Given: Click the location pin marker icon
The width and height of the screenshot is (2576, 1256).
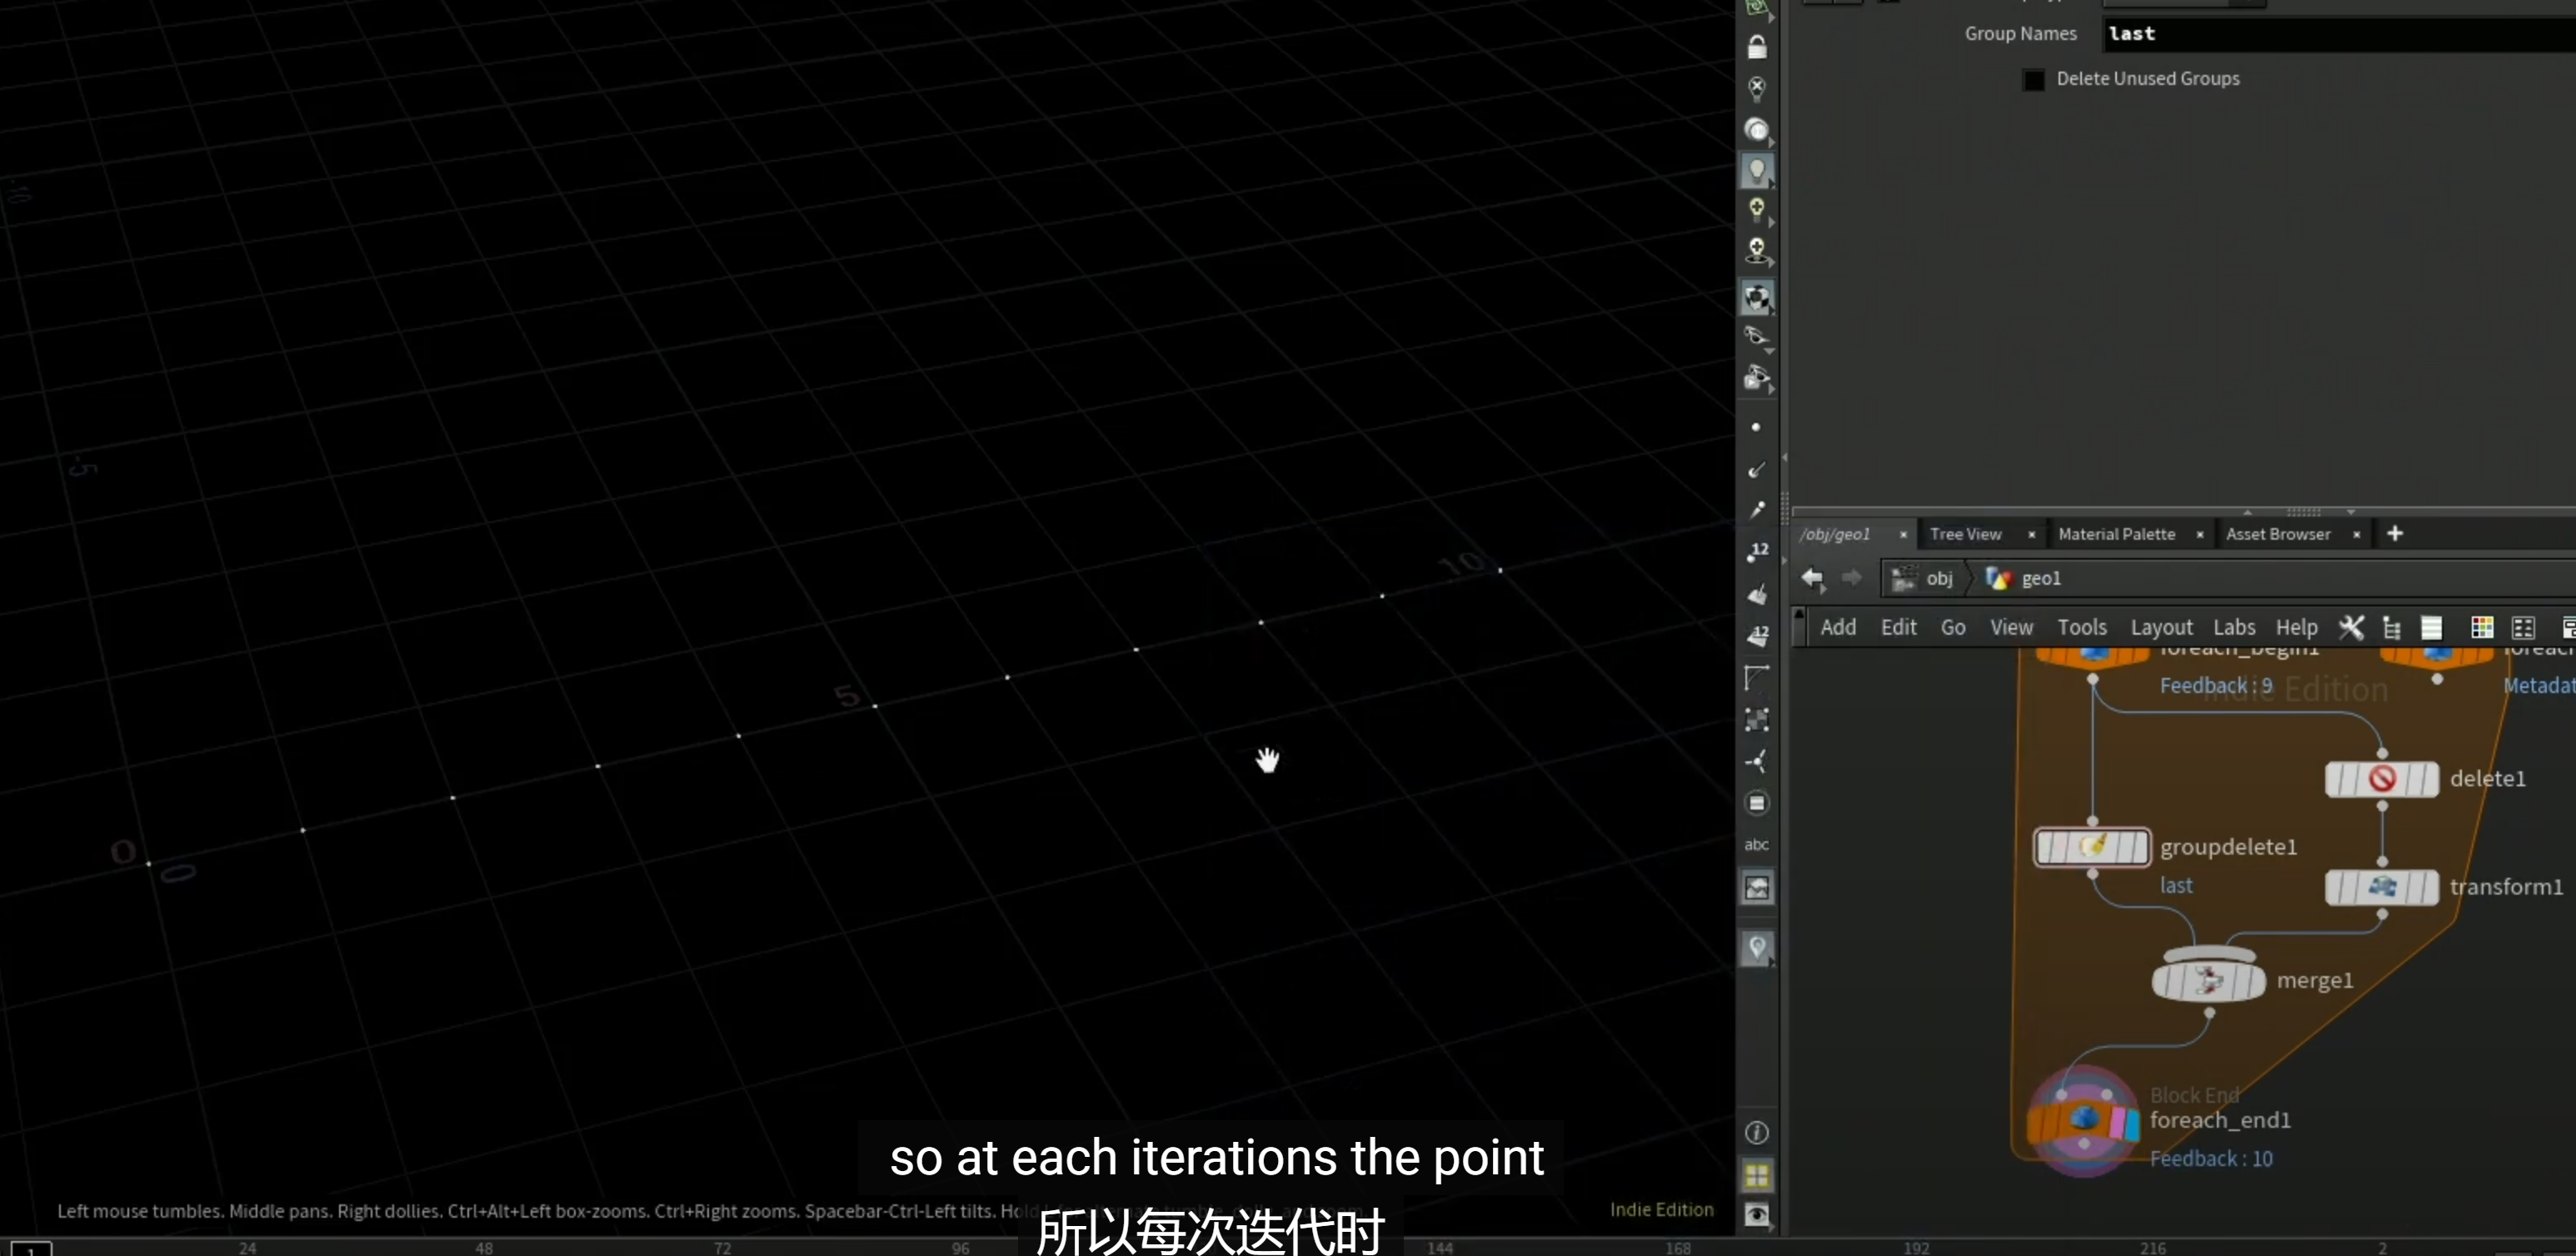Looking at the screenshot, I should [1757, 948].
